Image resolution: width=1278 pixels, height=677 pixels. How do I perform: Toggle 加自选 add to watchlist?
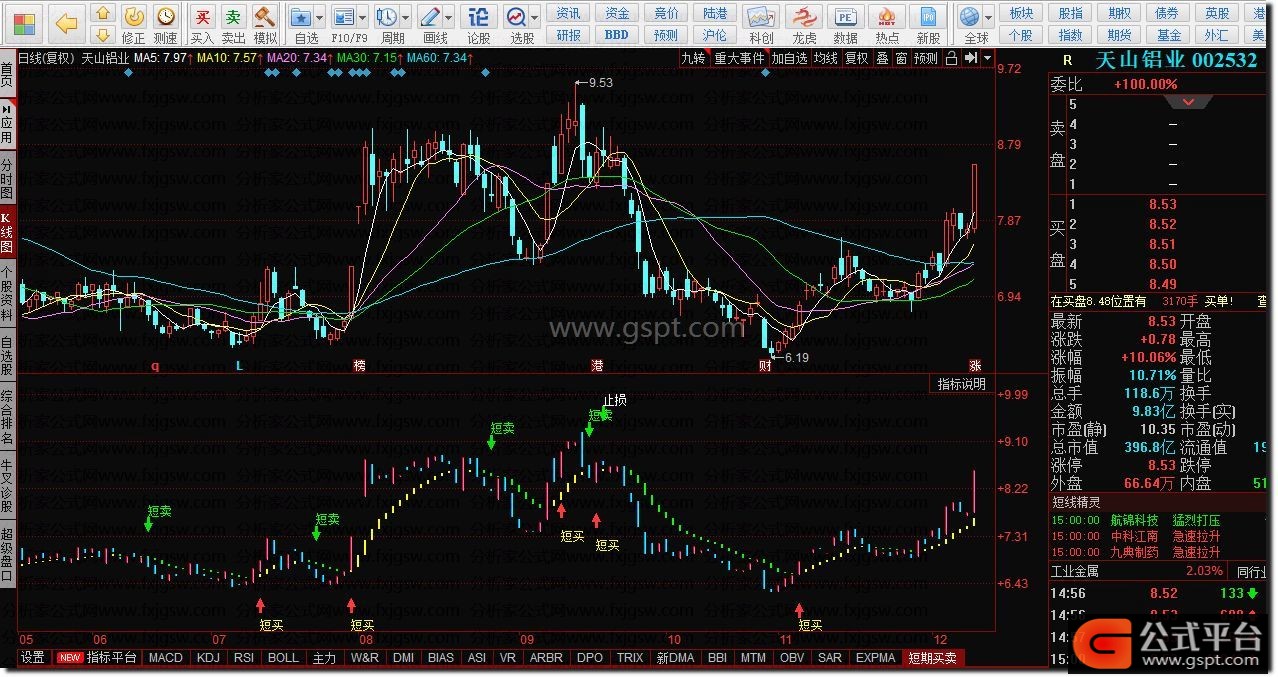789,58
